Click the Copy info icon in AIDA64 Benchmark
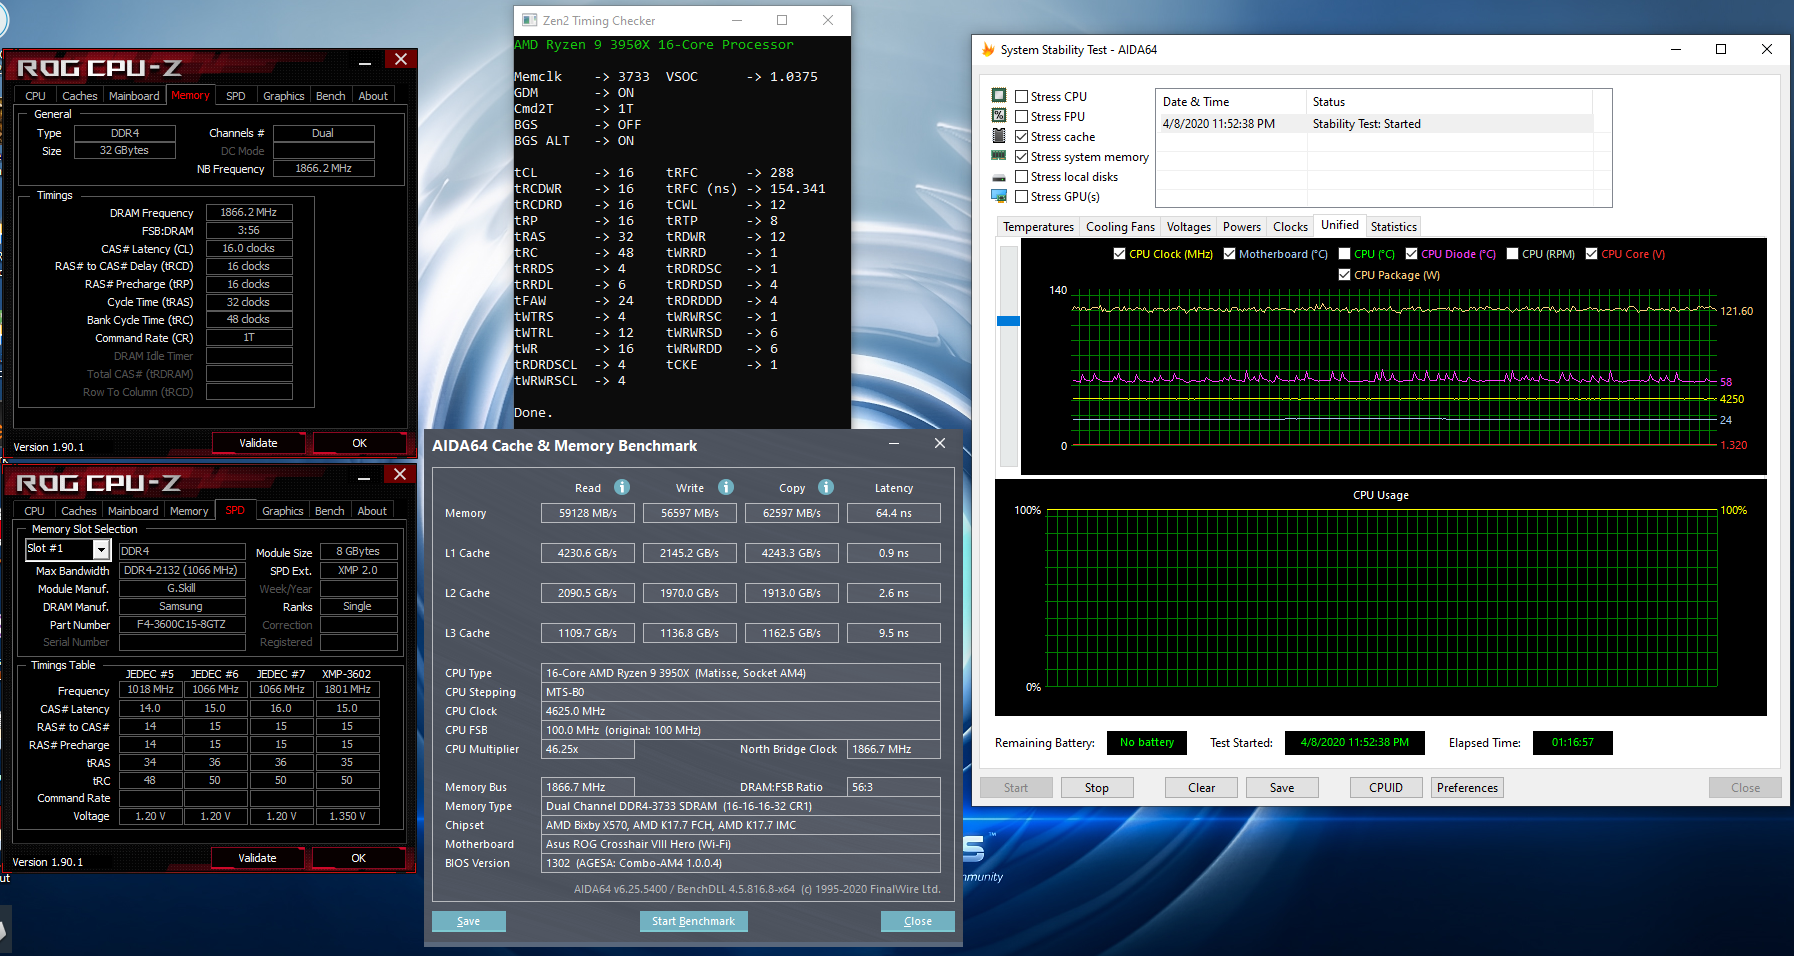 click(826, 487)
